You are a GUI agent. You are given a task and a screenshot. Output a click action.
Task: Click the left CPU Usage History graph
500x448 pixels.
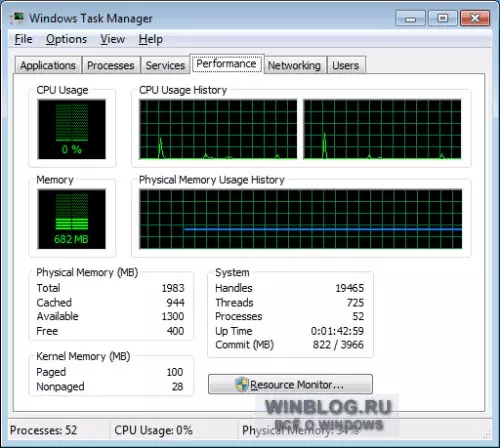[x=218, y=129]
